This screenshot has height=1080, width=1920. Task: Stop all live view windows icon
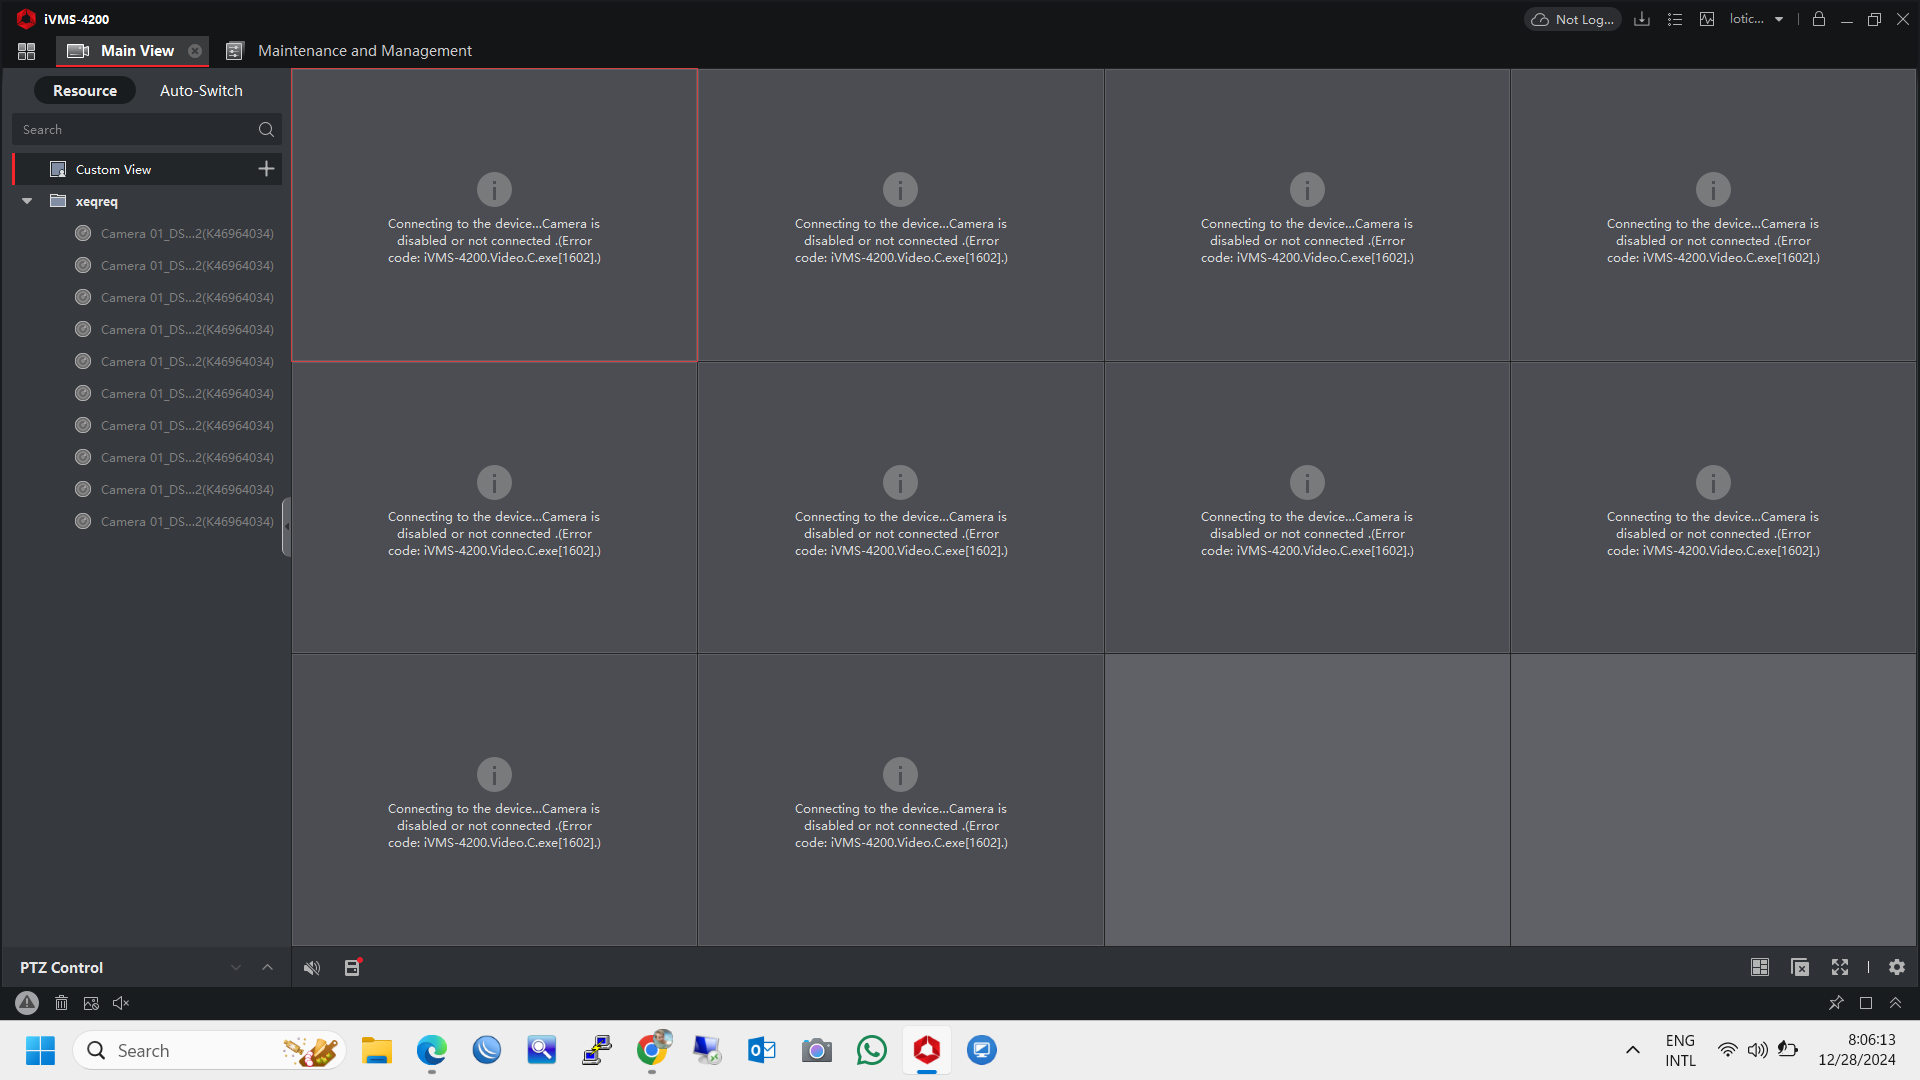click(1800, 967)
